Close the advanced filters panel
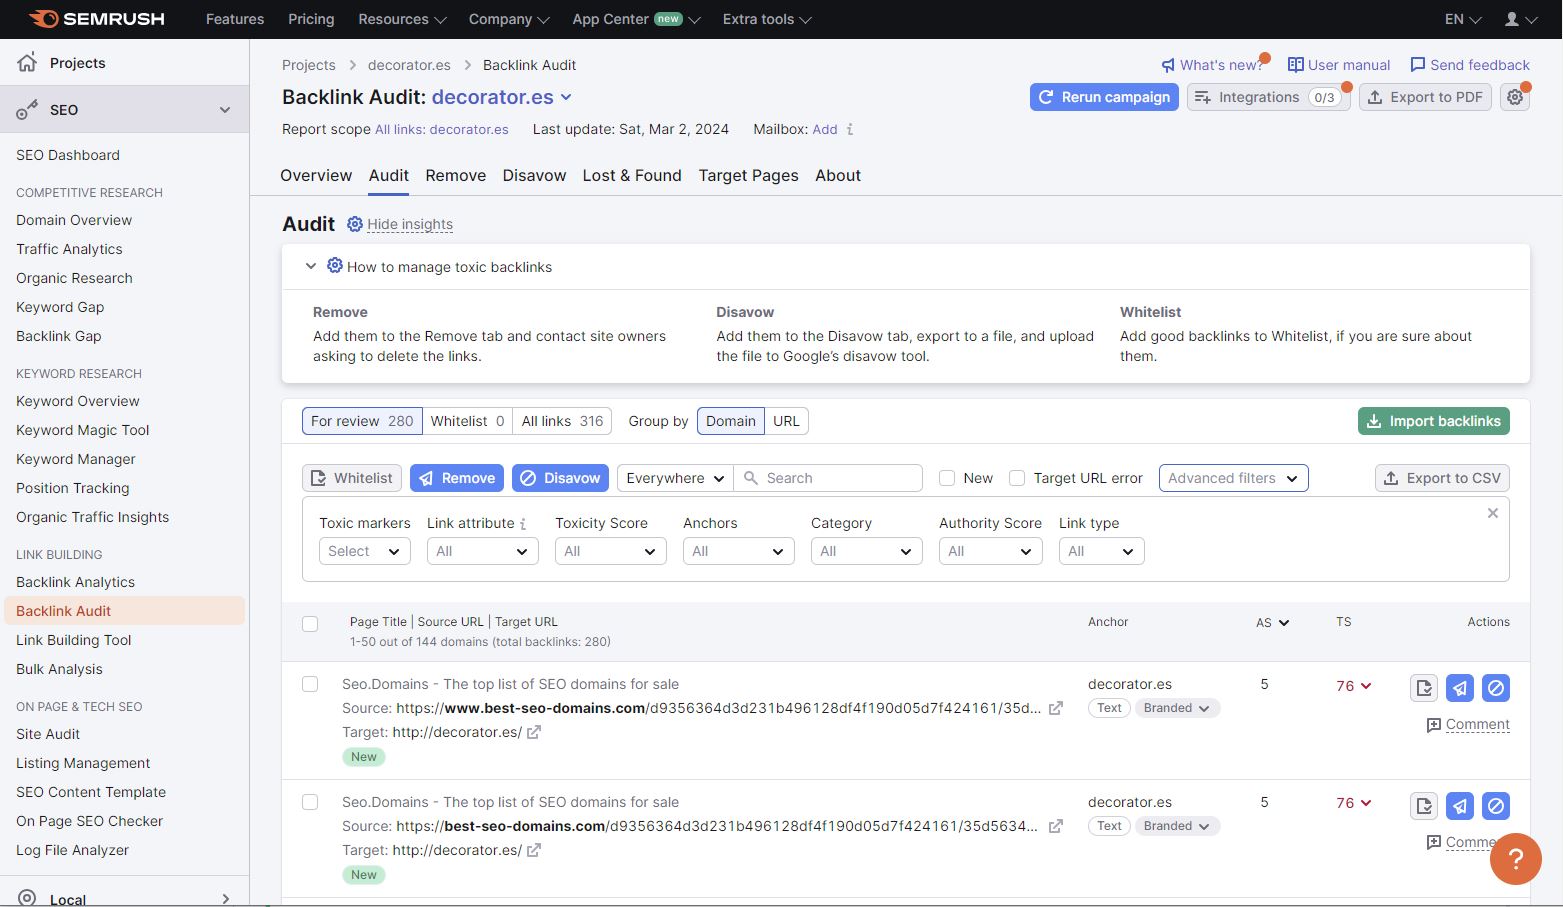Screen dimensions: 1563x907 pos(1492,513)
